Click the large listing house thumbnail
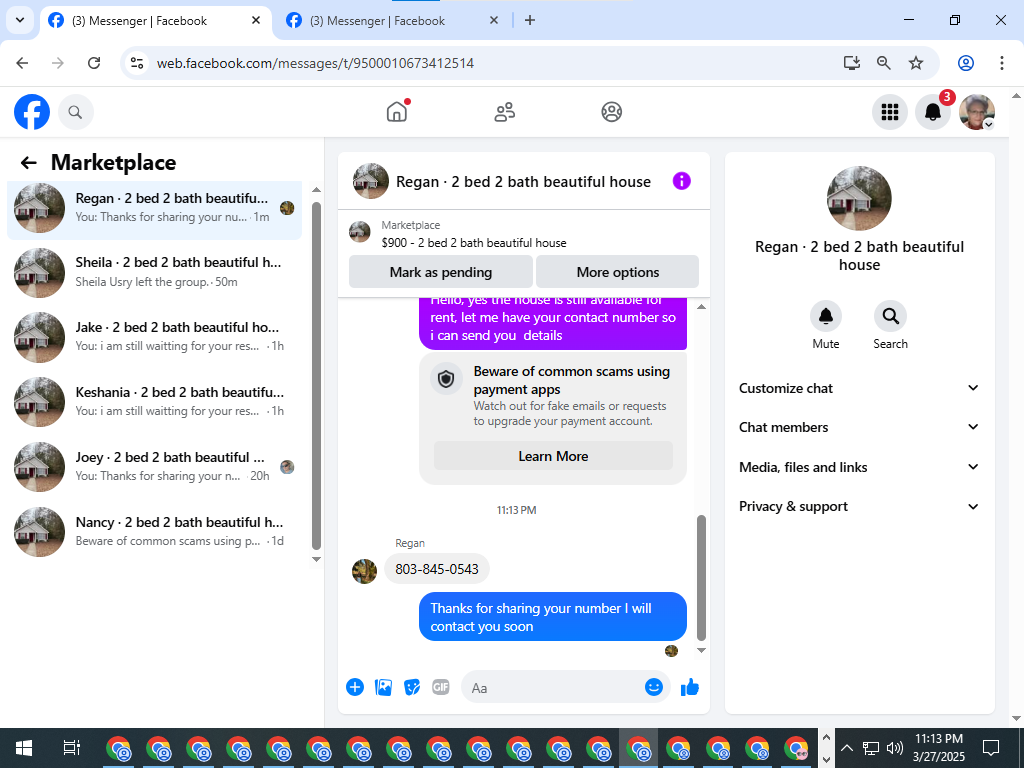This screenshot has height=768, width=1024. [859, 199]
